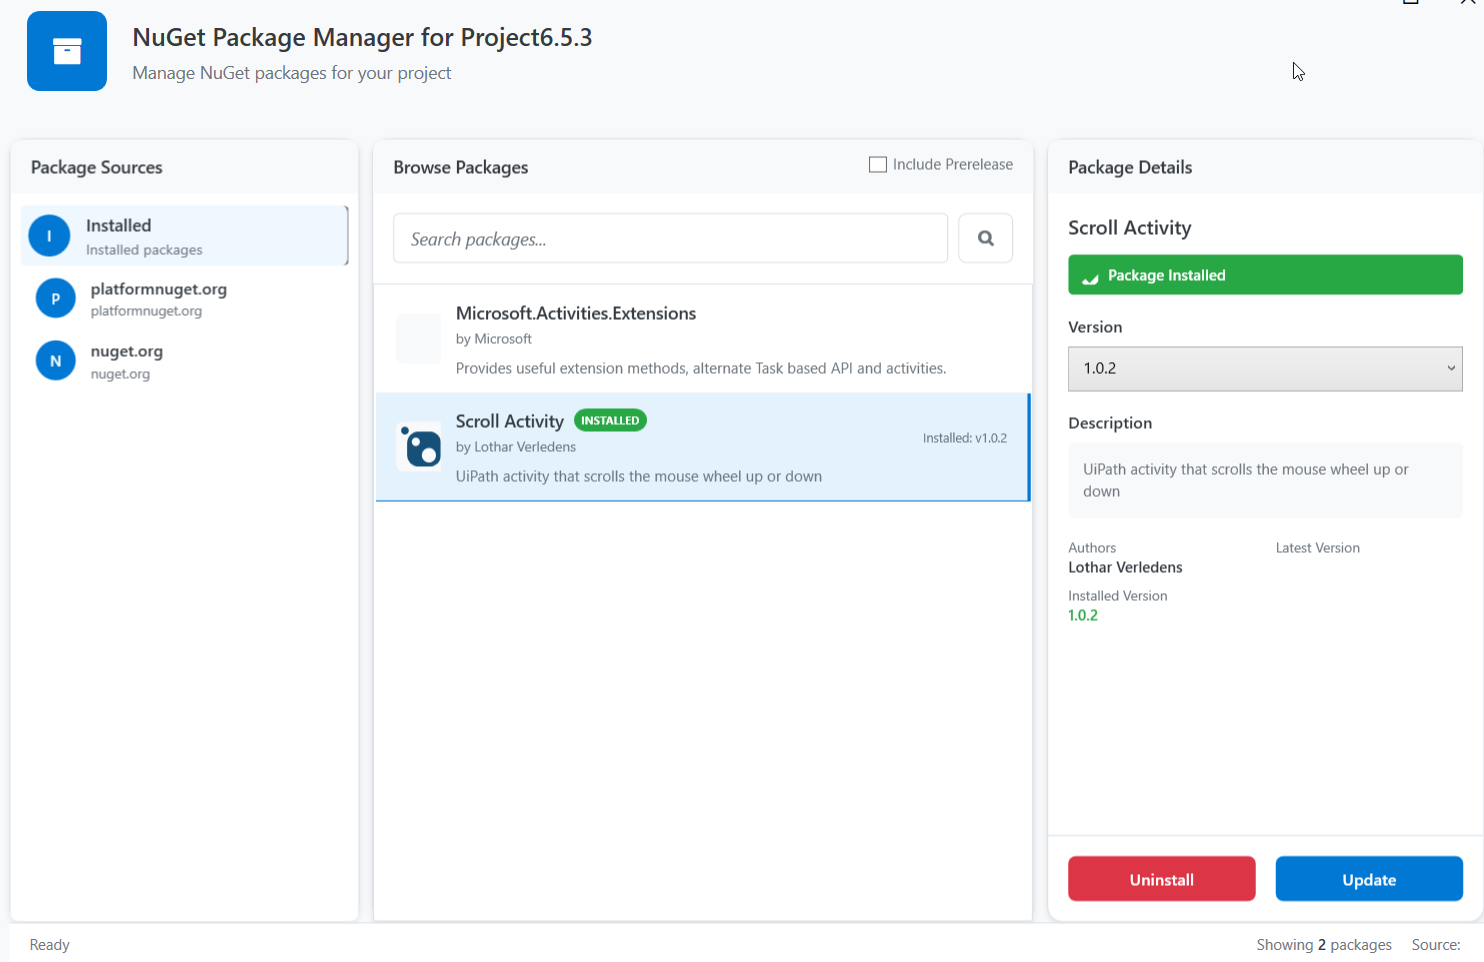Click the Latest Version label
1484x962 pixels.
(1318, 548)
